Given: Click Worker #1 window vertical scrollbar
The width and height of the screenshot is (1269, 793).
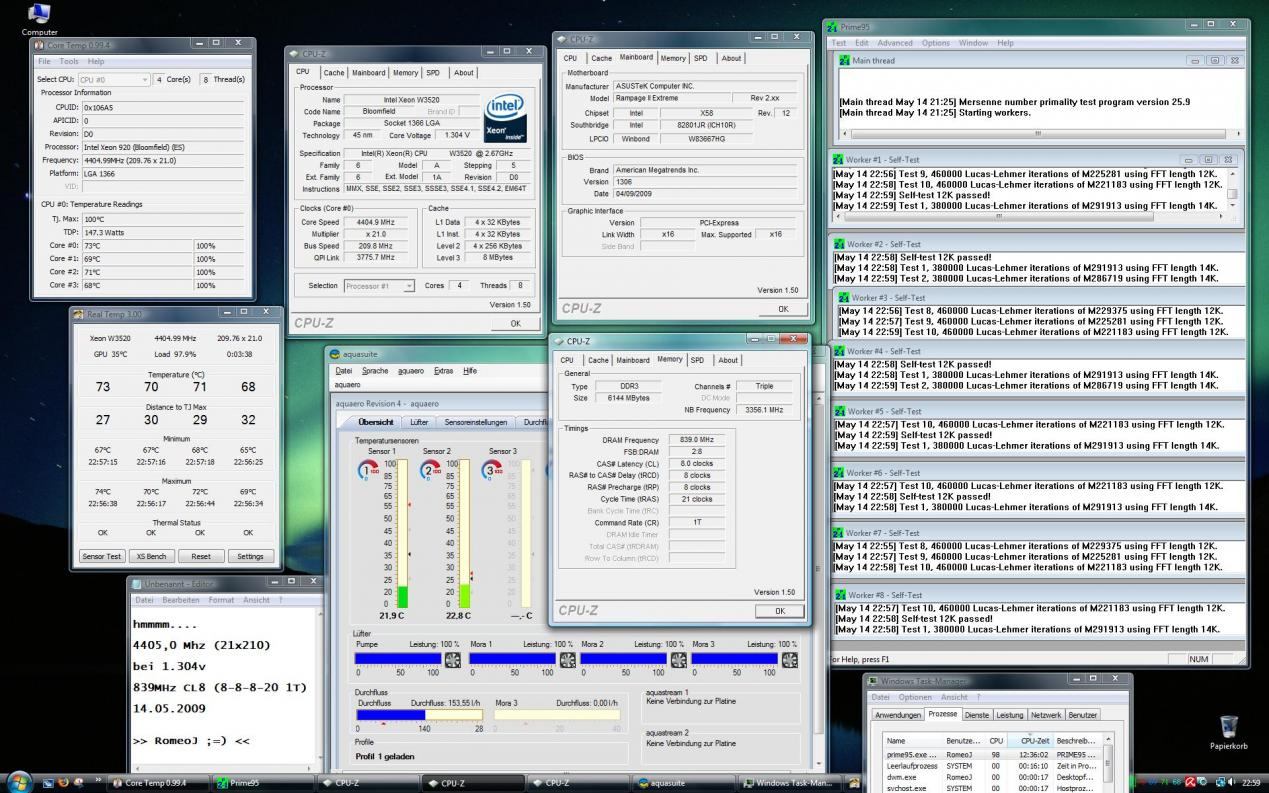Looking at the screenshot, I should (x=1233, y=190).
